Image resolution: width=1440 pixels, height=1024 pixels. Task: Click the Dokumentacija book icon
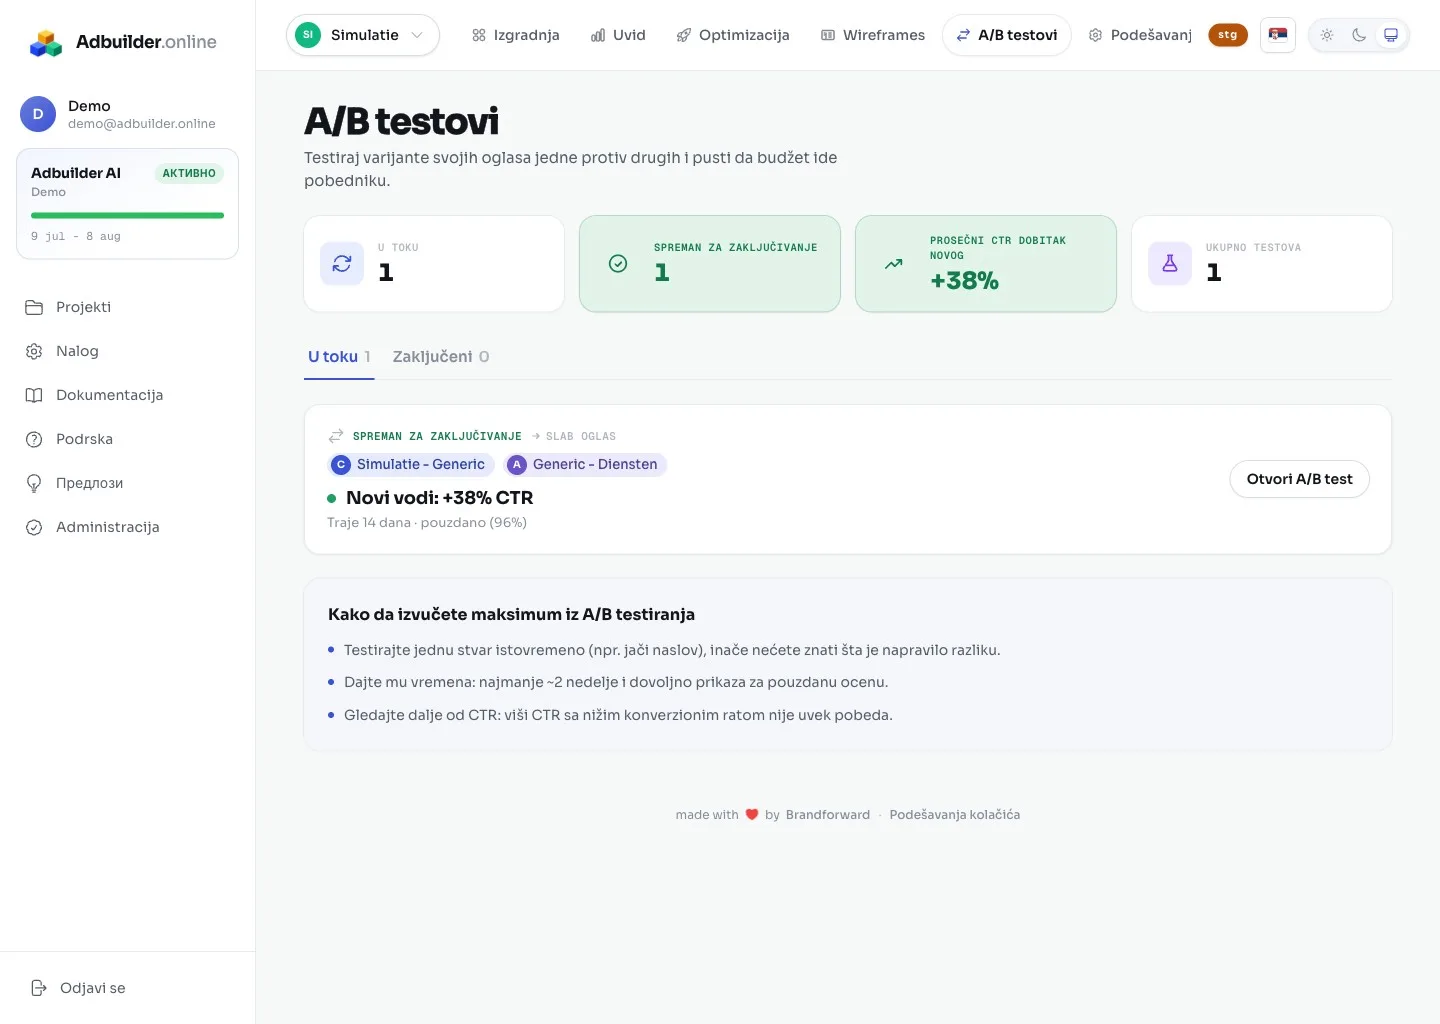coord(34,395)
